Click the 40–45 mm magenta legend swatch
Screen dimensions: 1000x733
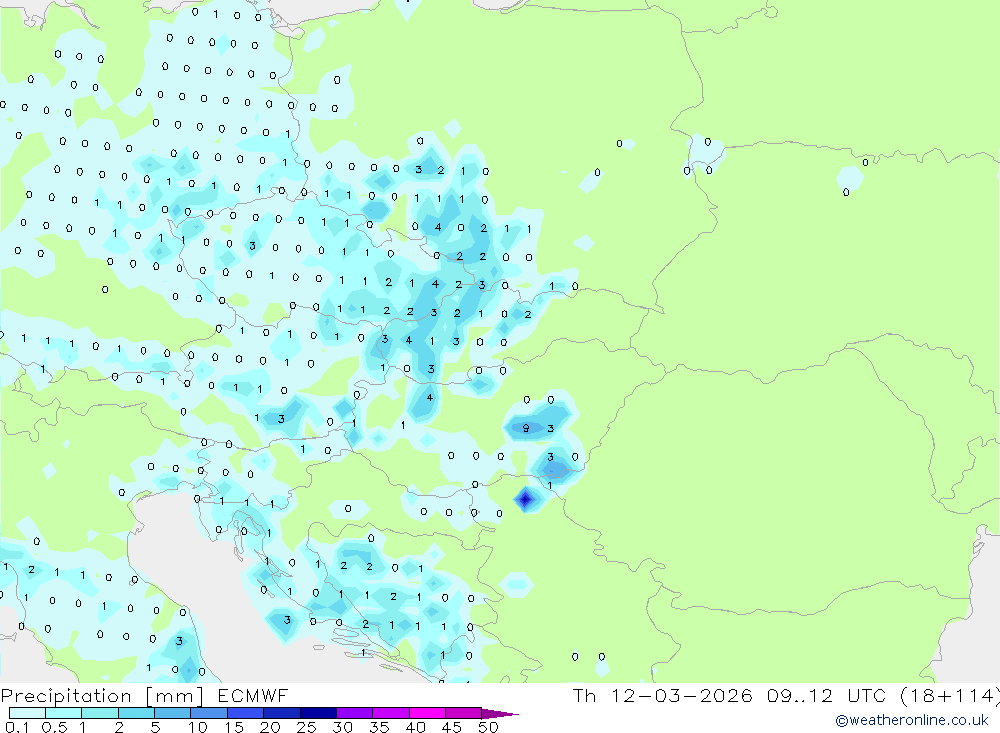coord(427,713)
